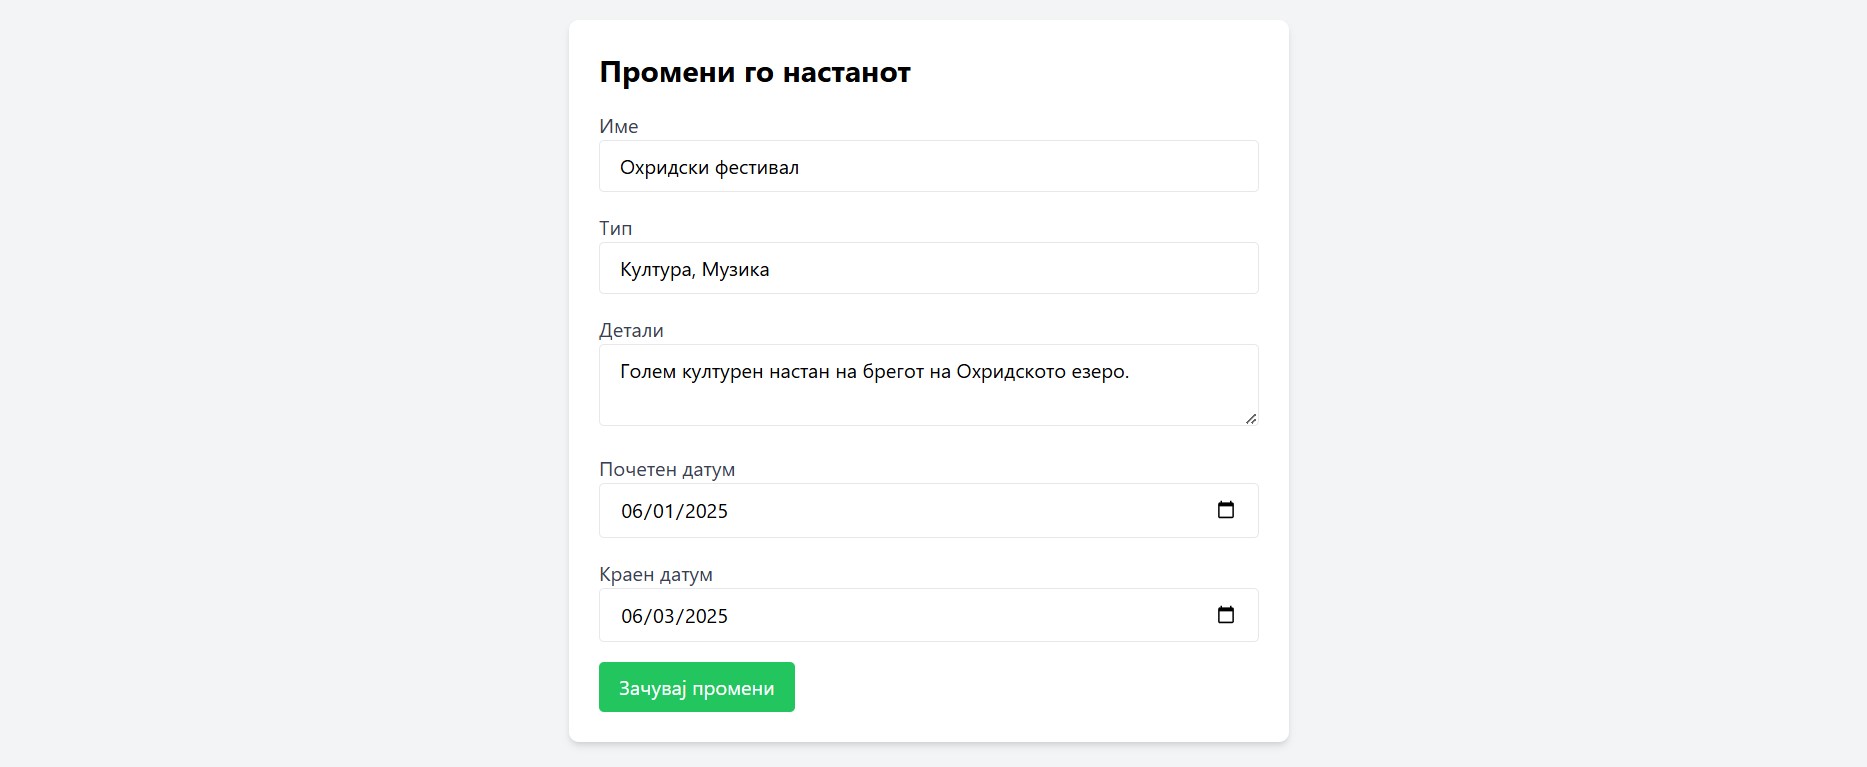Click the Промени го настанот heading
Viewport: 1867px width, 767px height.
(754, 73)
